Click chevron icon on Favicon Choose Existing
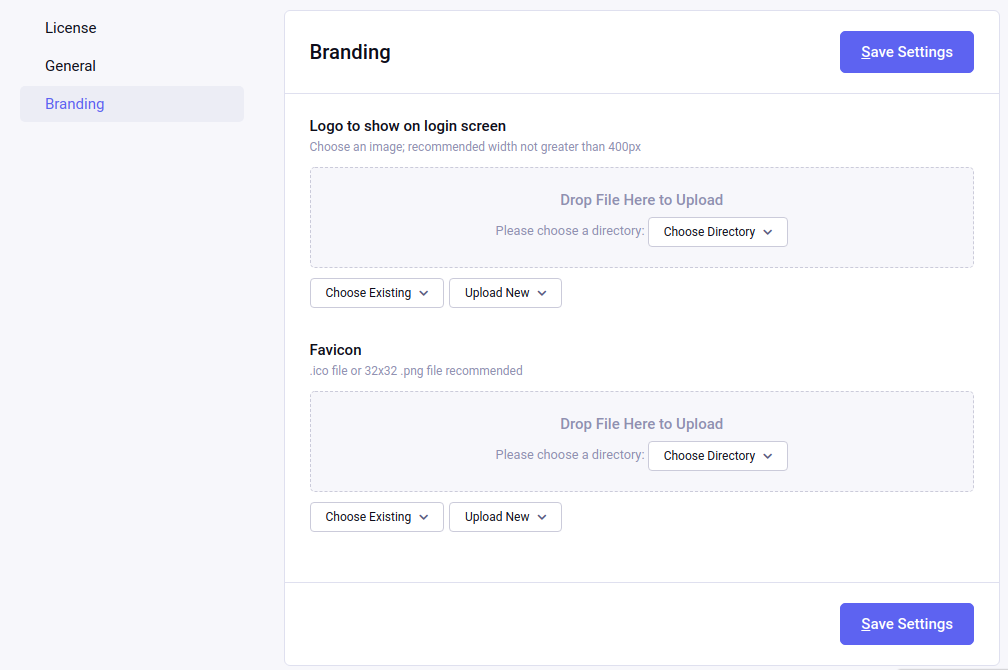Image resolution: width=1008 pixels, height=670 pixels. coord(424,517)
